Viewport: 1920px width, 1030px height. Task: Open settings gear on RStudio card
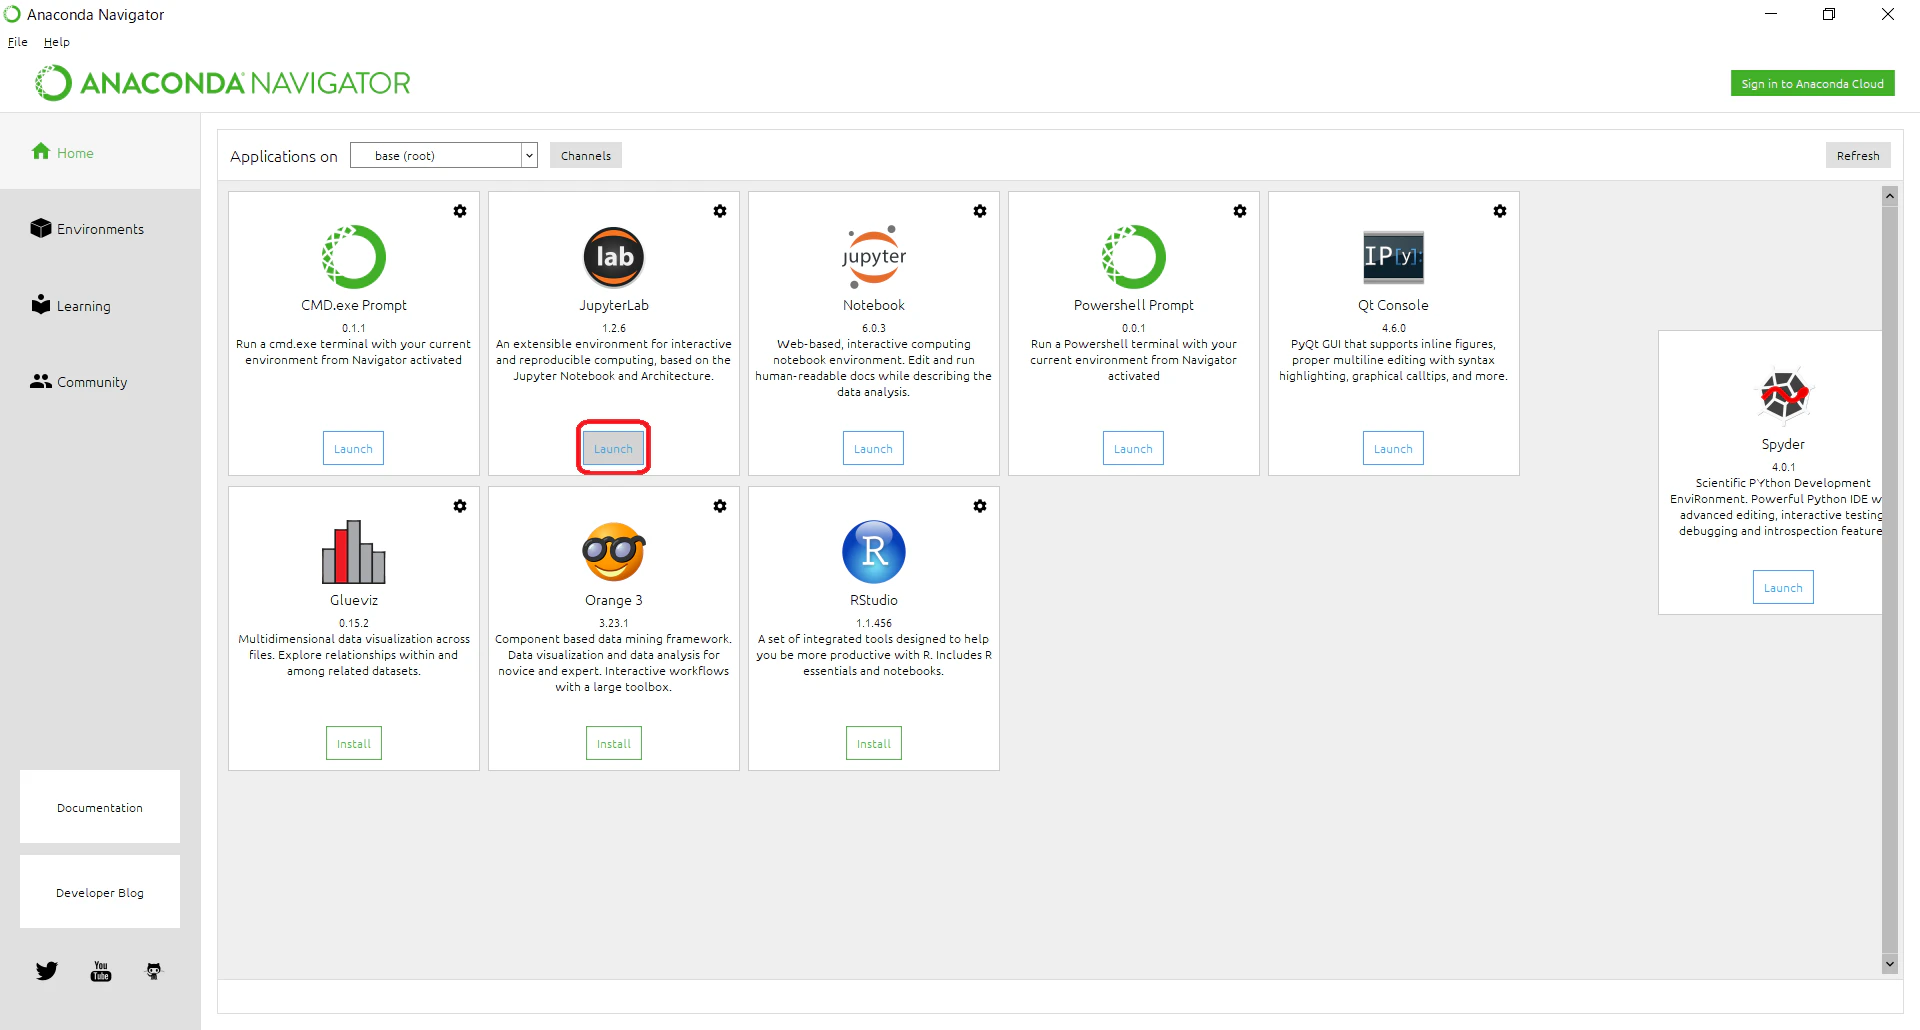pos(980,506)
